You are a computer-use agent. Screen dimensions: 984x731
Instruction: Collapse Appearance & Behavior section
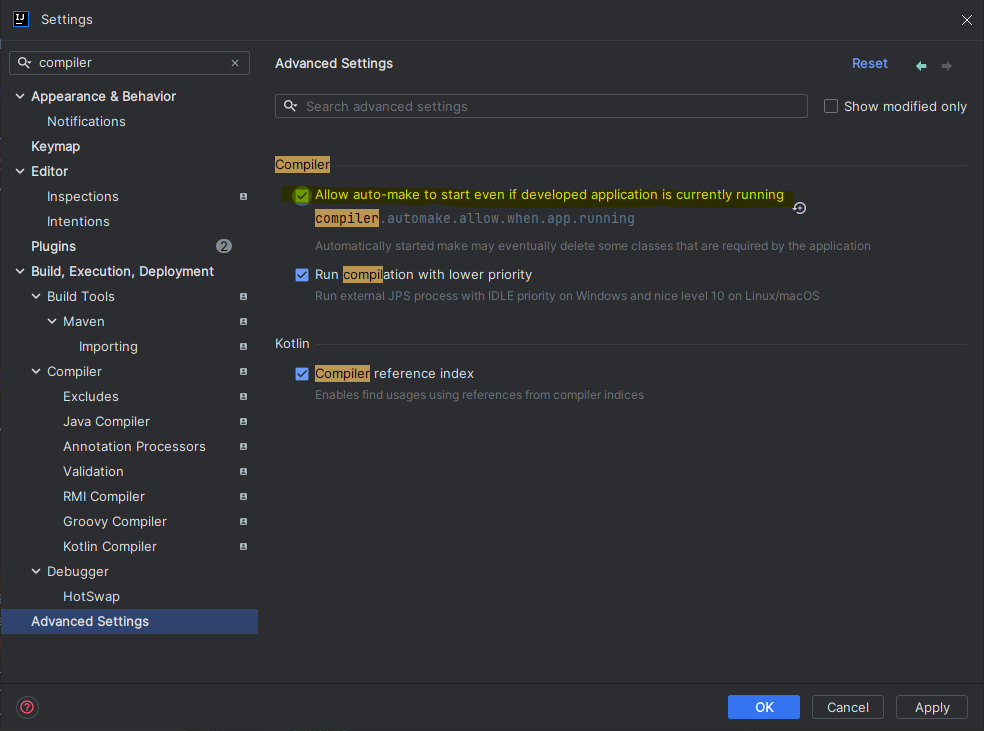click(20, 96)
